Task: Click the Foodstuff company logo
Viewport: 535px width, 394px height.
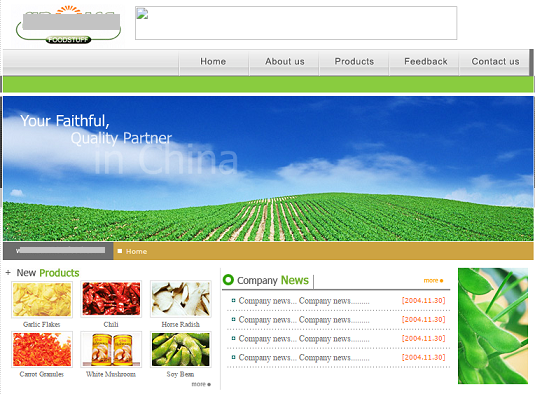Action: (x=68, y=25)
